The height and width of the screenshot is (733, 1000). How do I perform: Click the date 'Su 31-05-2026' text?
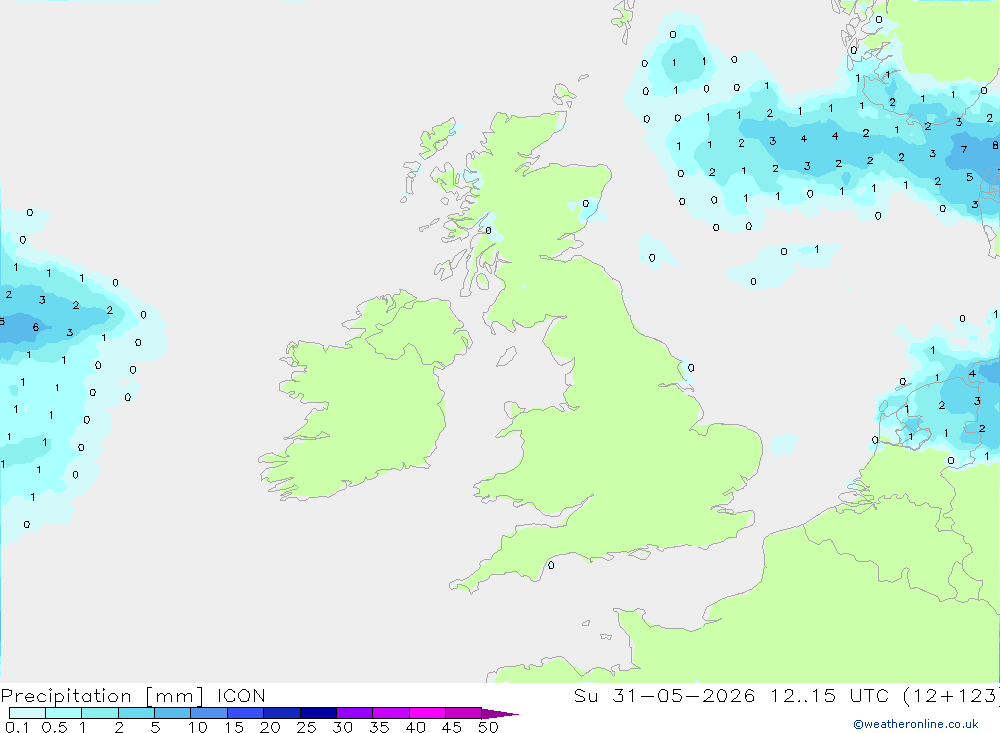pos(665,695)
